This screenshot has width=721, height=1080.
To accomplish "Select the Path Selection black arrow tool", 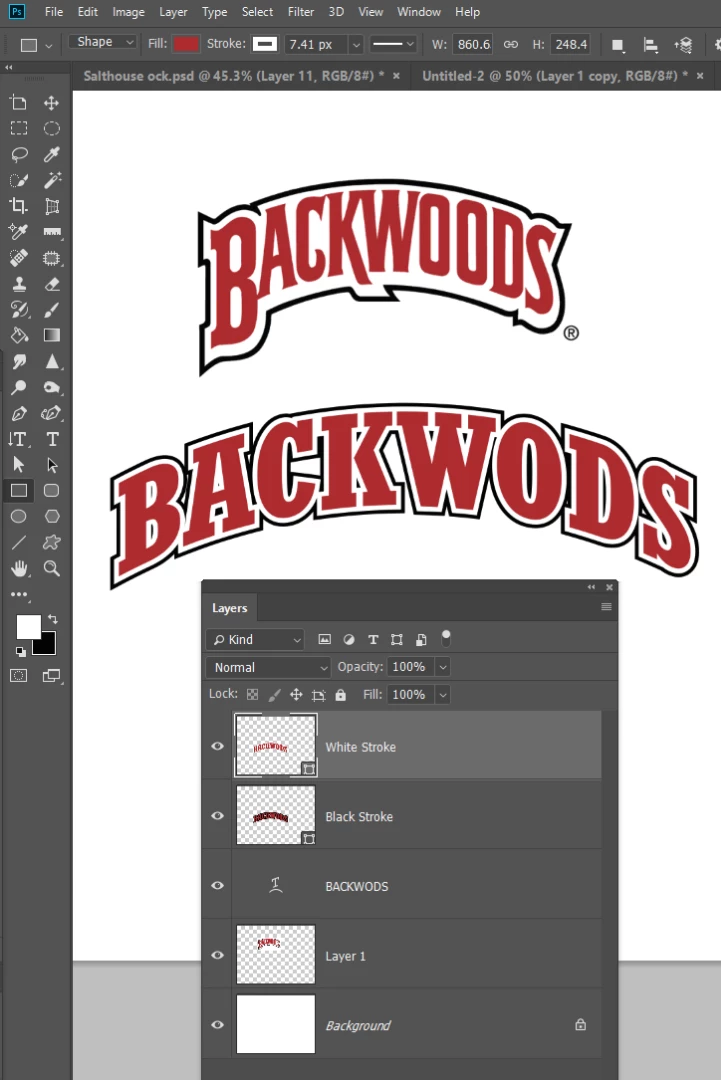I will click(x=19, y=465).
